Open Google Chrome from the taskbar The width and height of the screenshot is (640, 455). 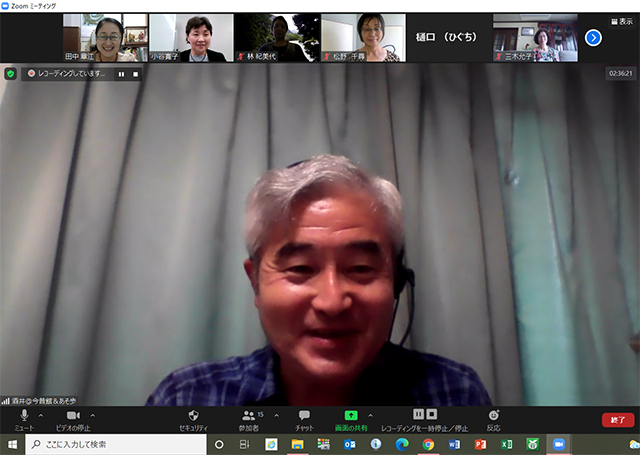[x=428, y=444]
